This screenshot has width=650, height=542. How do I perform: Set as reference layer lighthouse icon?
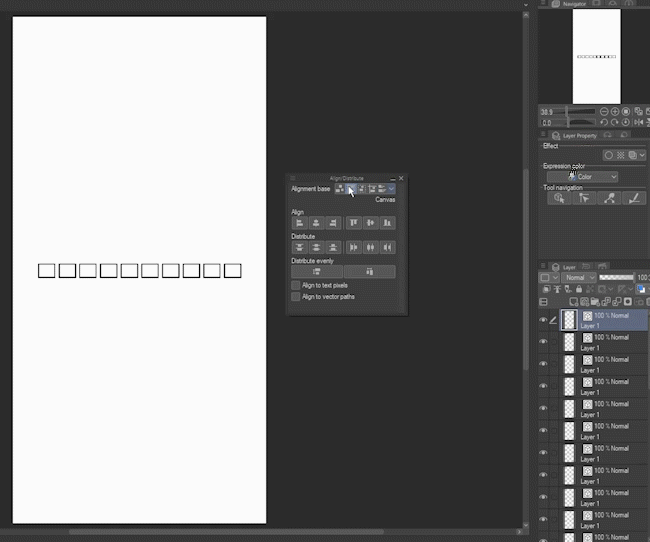(x=557, y=289)
